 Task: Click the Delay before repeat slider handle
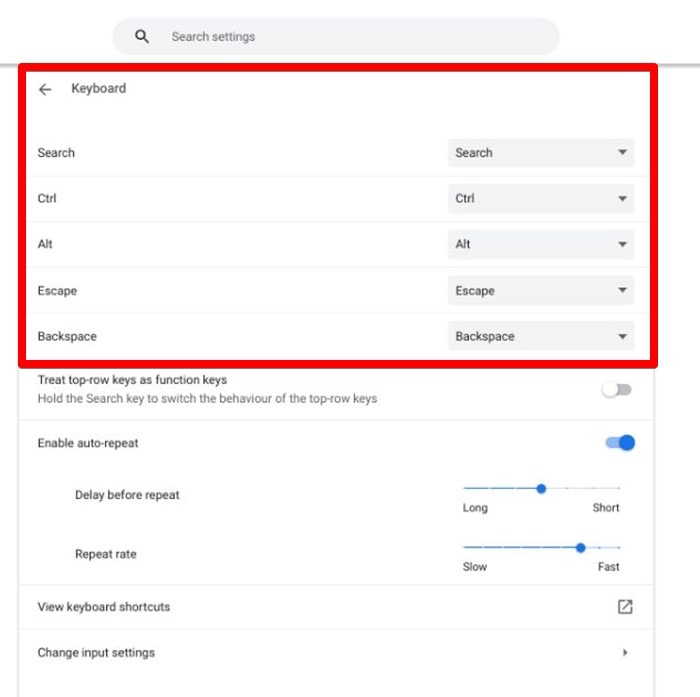[x=541, y=488]
